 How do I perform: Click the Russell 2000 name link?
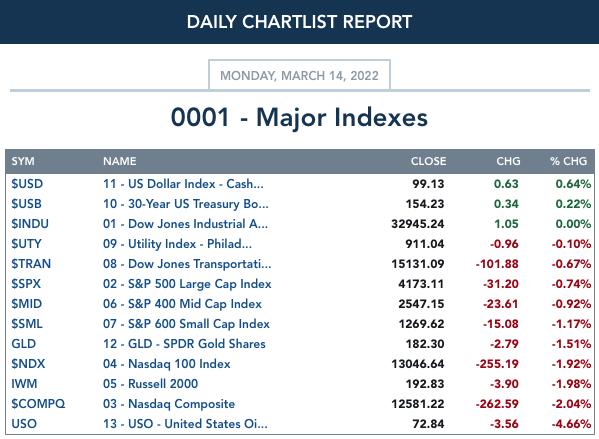point(151,384)
